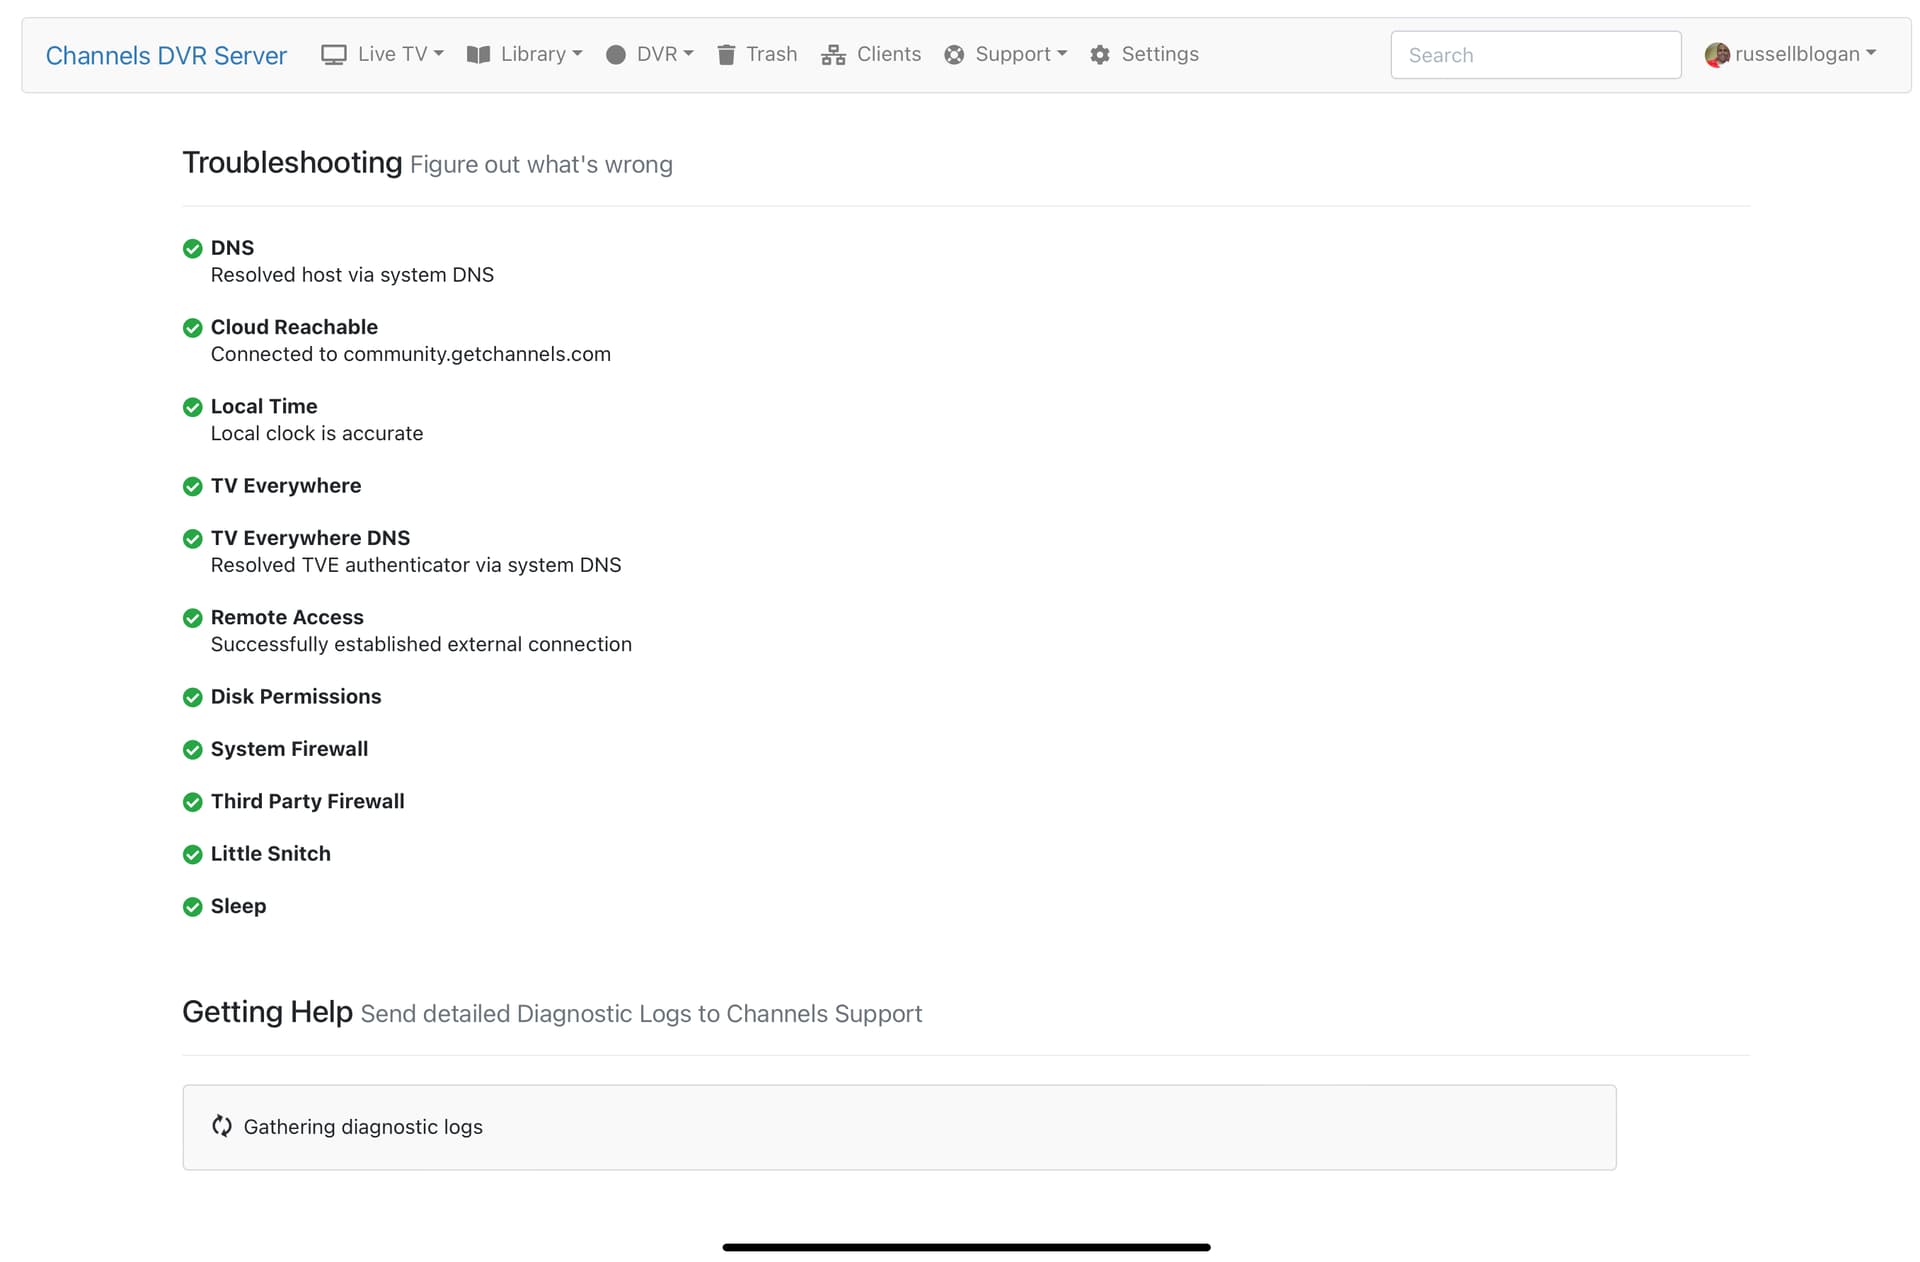Click the spinning refresh icon beside diagnostic logs
The image size is (1920, 1262).
tap(222, 1126)
